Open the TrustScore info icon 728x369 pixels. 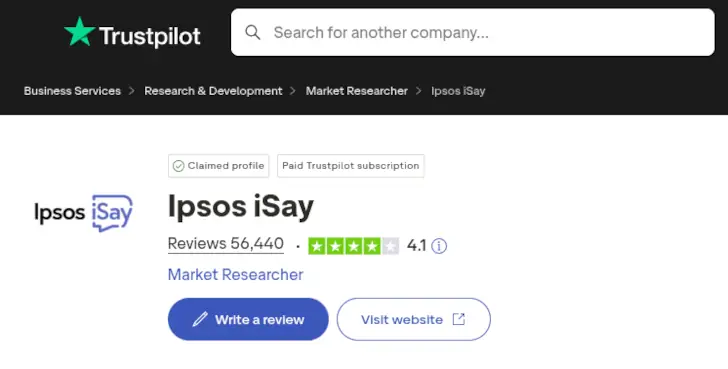pyautogui.click(x=439, y=246)
